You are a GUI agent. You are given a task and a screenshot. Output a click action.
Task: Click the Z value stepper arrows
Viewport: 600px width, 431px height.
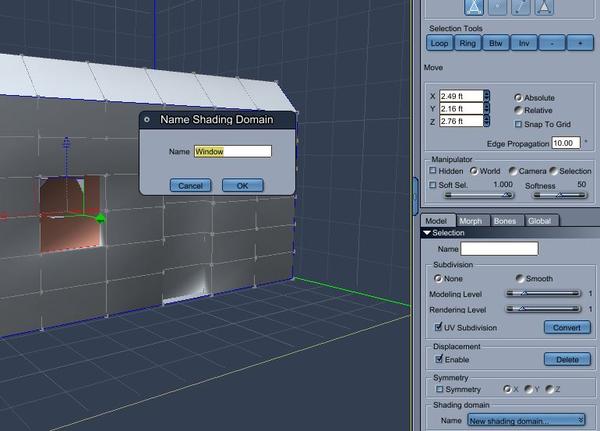(x=487, y=121)
